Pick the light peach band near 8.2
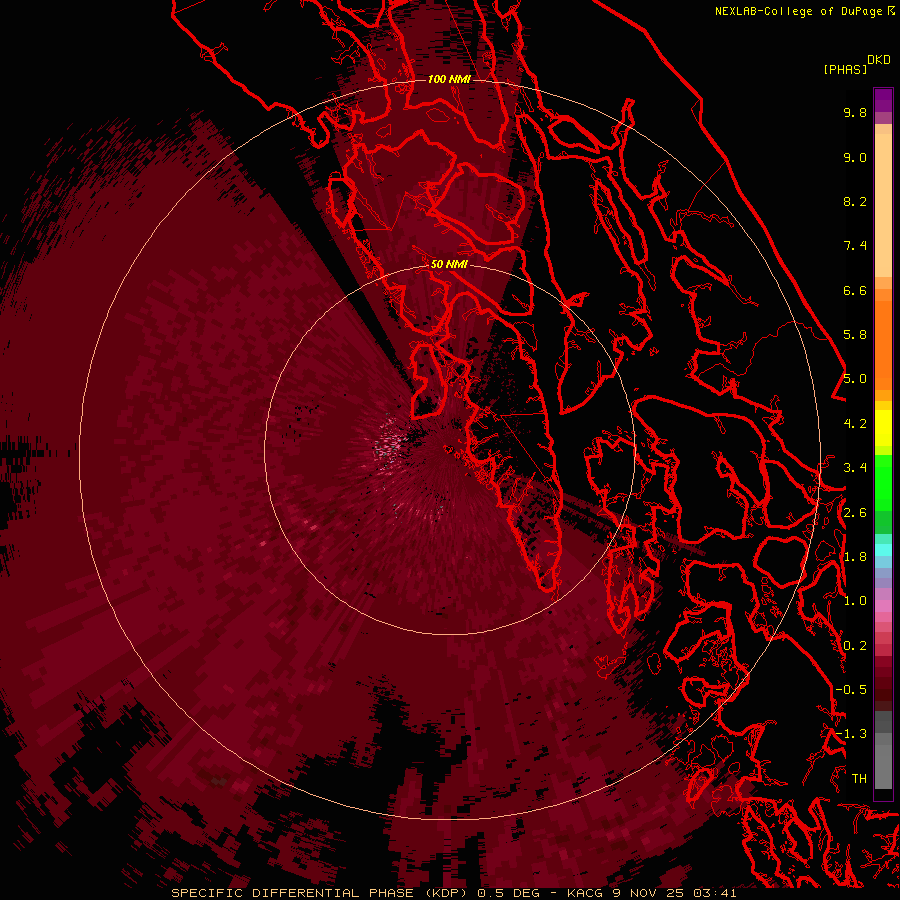This screenshot has width=900, height=900. click(x=883, y=205)
